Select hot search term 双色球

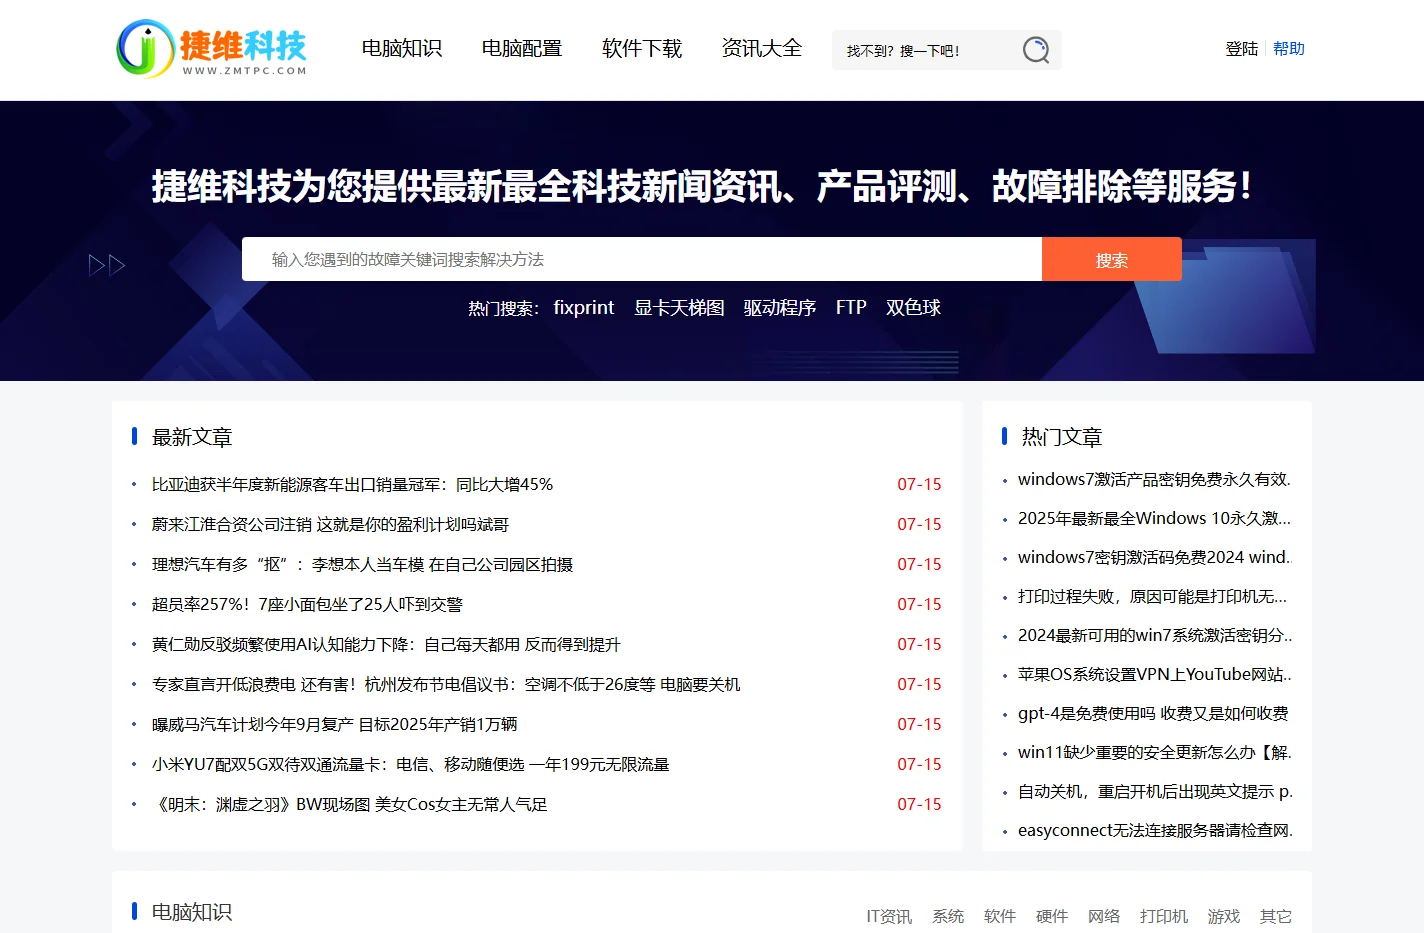tap(913, 308)
